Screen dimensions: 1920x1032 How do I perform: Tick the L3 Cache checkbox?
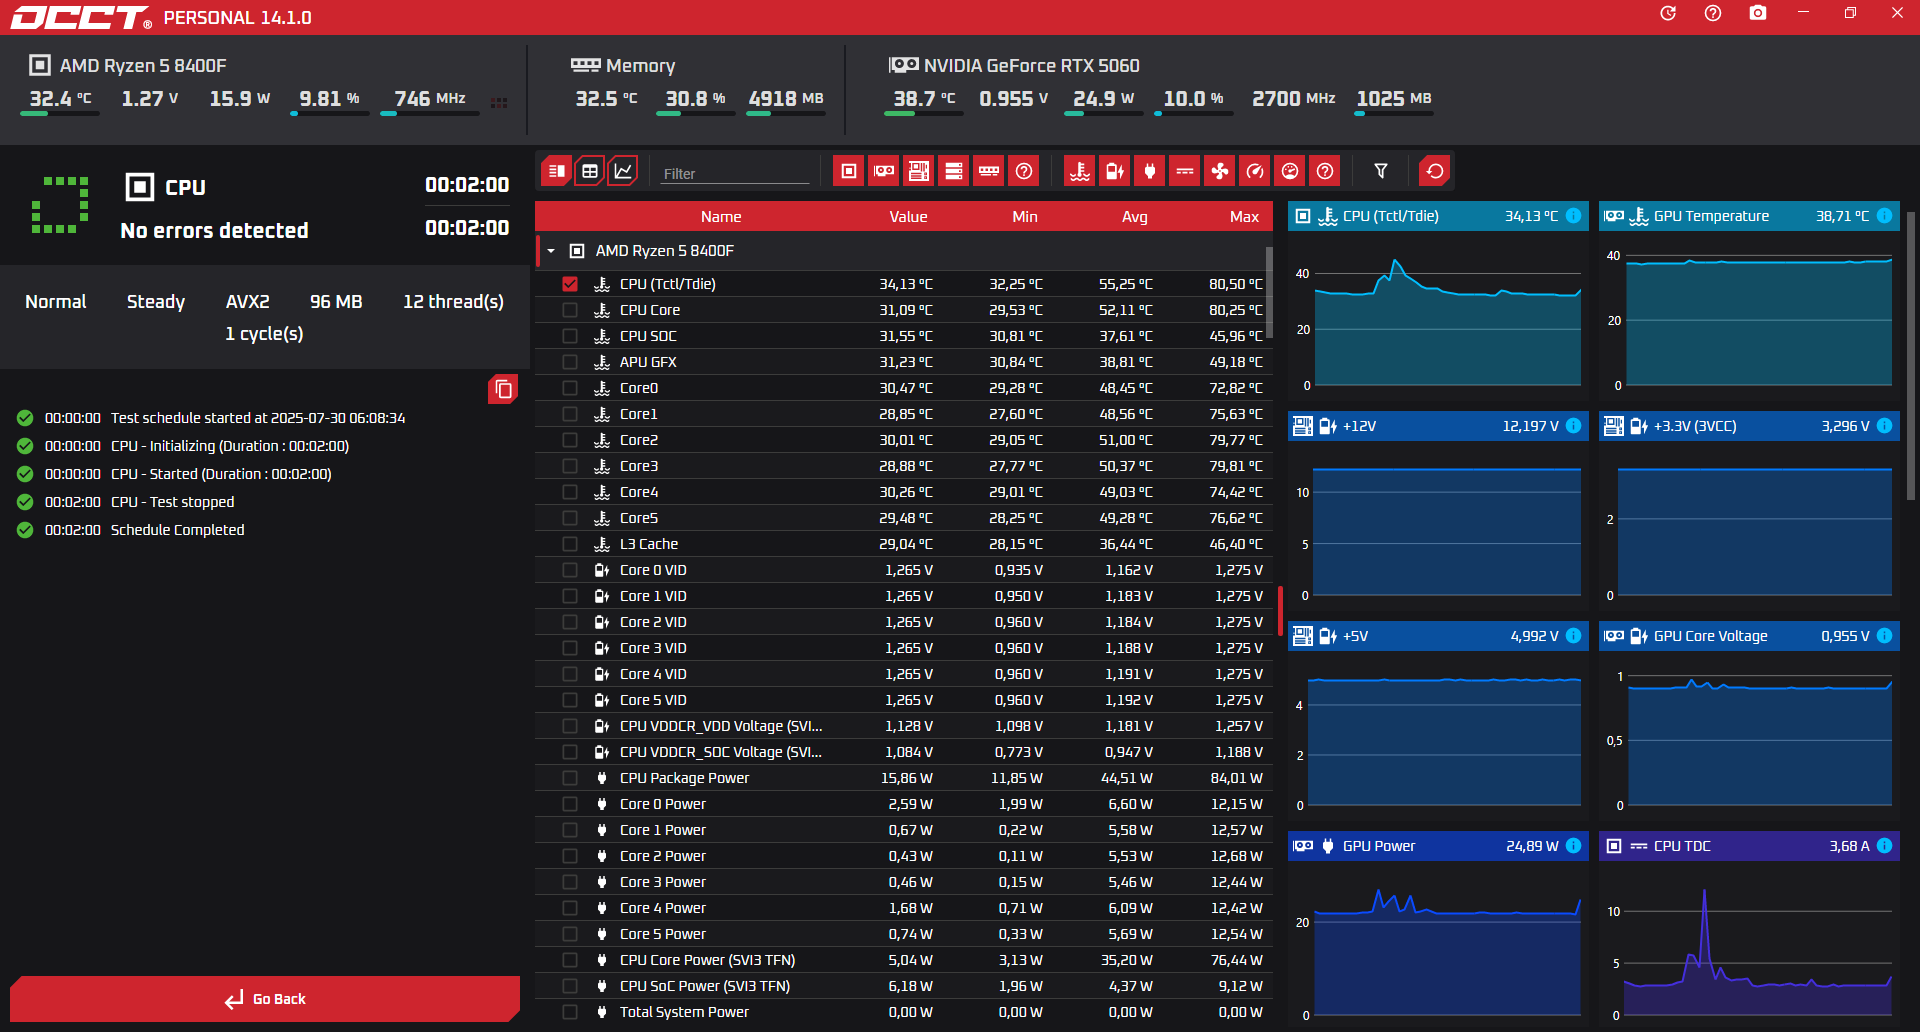570,544
